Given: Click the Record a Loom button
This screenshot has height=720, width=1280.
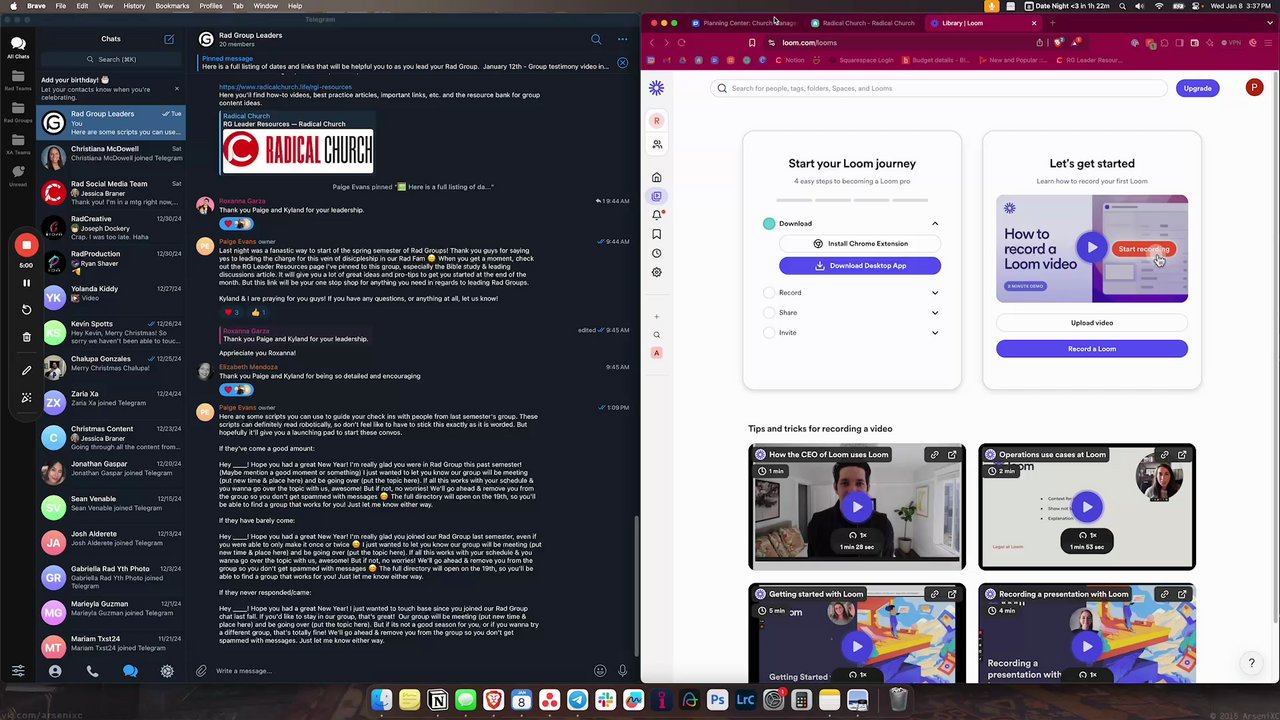Looking at the screenshot, I should 1092,349.
